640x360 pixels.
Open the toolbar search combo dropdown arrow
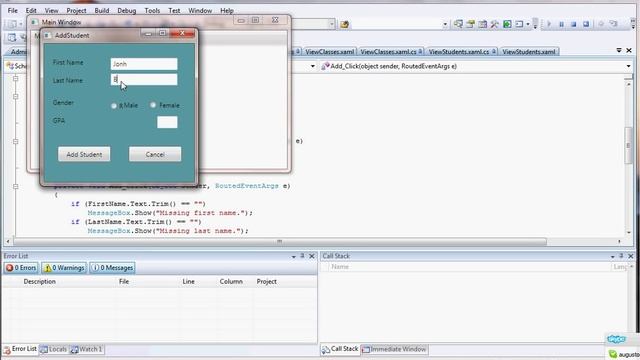click(445, 24)
